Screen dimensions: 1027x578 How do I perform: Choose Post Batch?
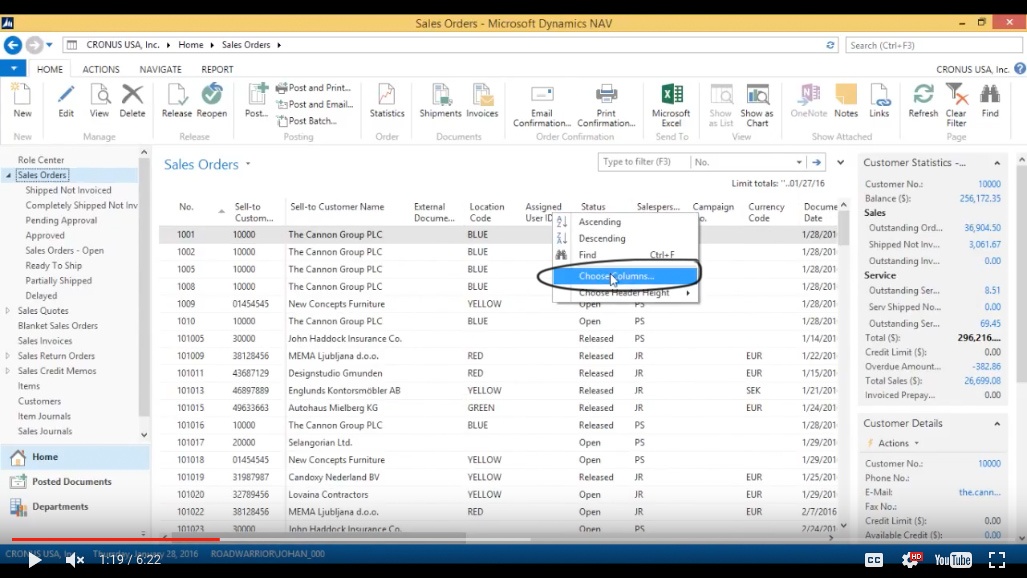tap(307, 121)
